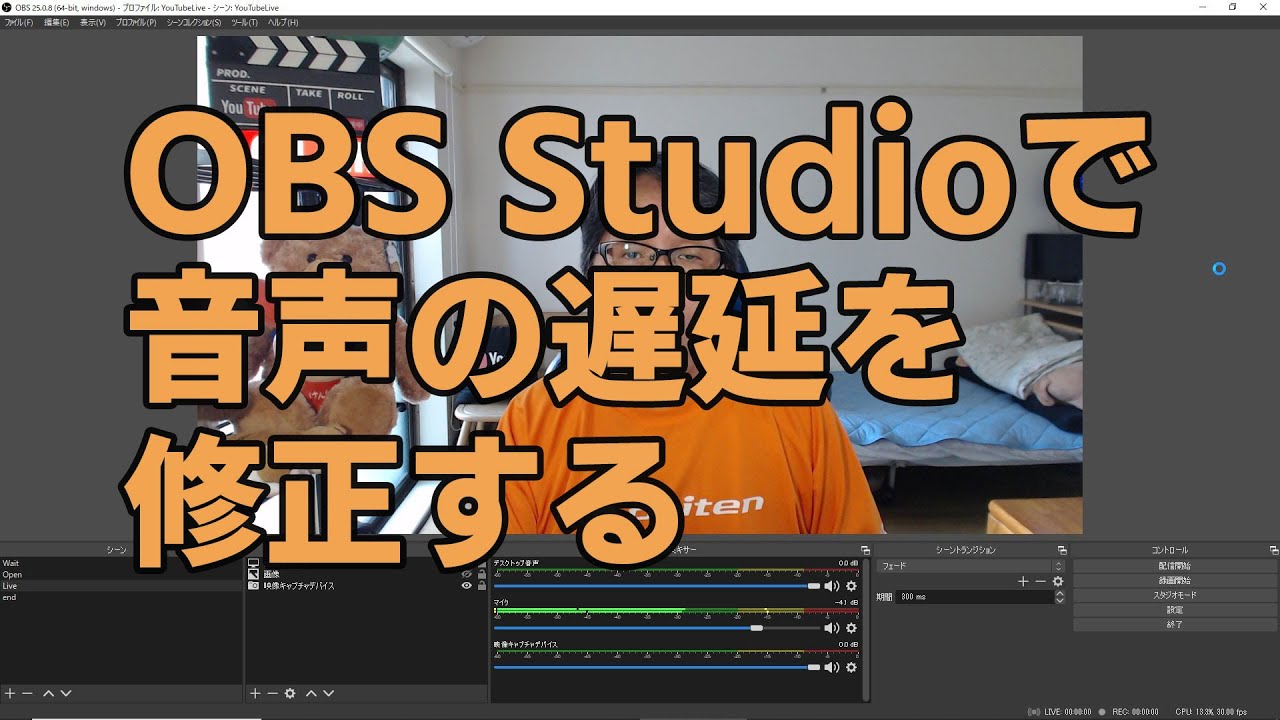Move scene down in Scenes list

[x=66, y=693]
